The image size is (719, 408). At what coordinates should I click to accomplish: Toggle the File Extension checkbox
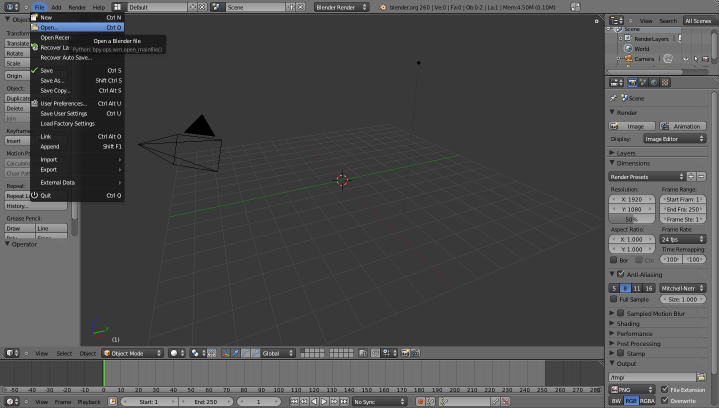pos(665,389)
